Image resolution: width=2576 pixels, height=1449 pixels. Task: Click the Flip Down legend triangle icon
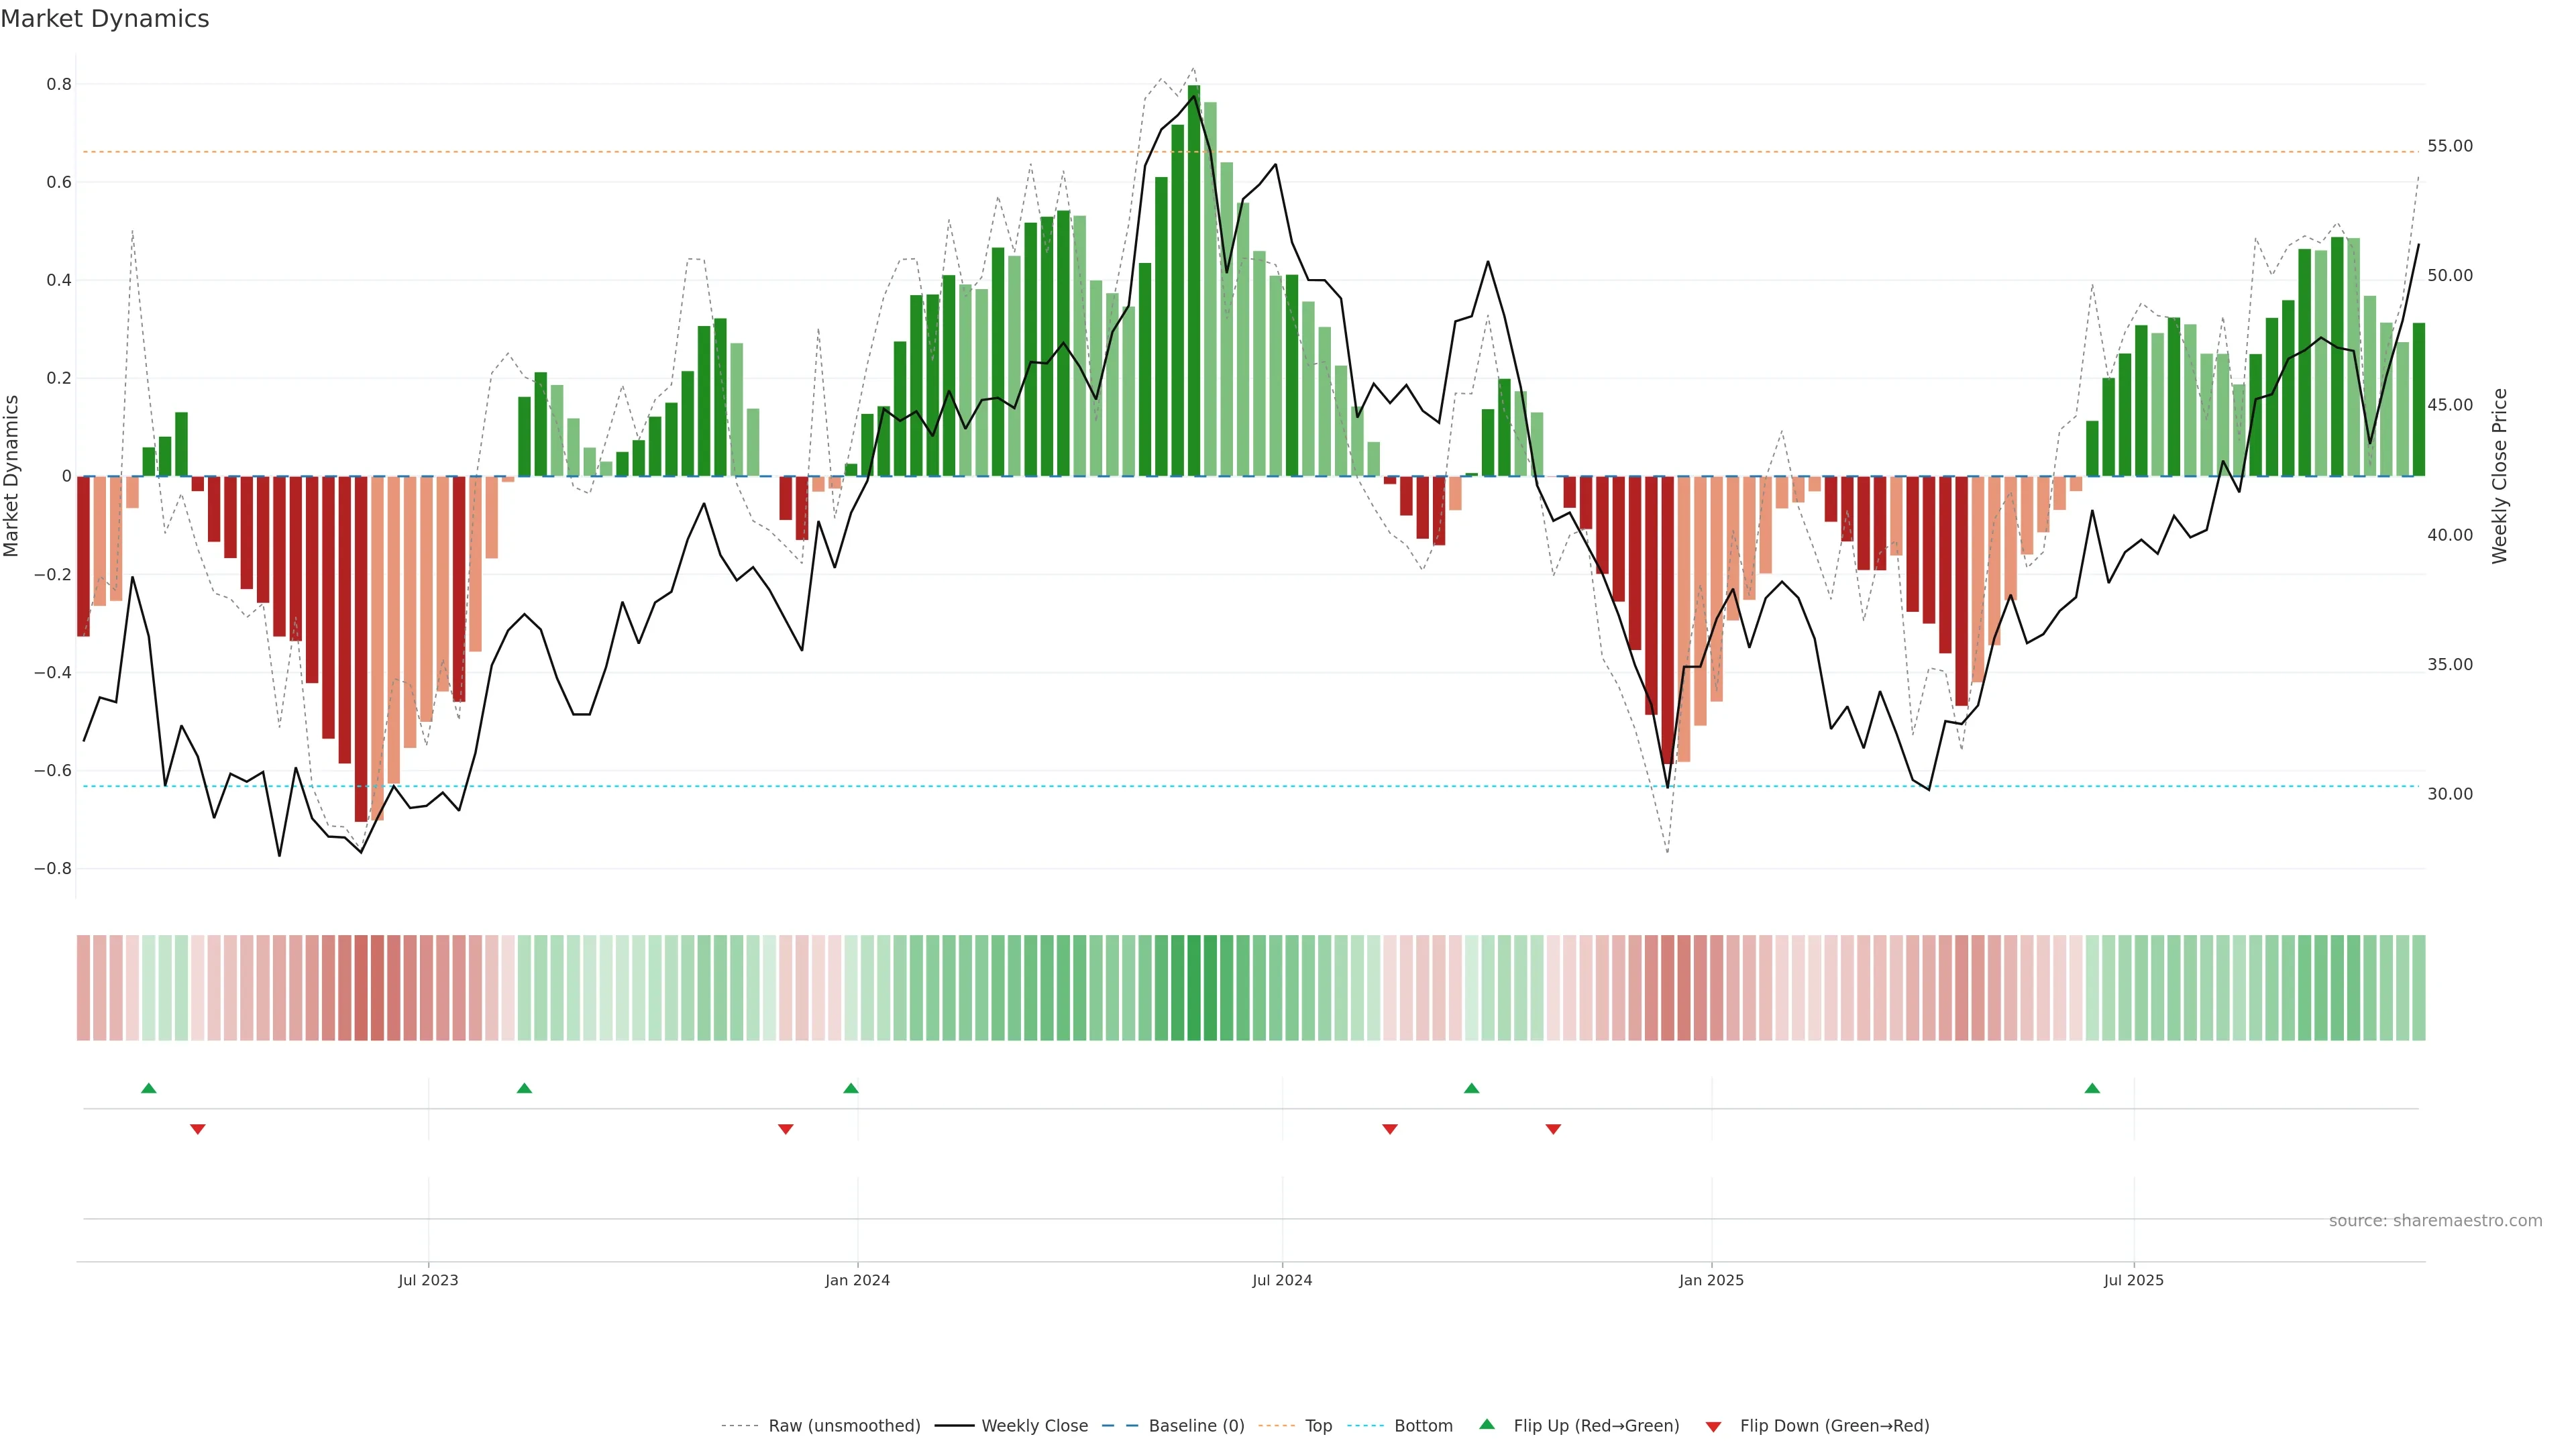click(1713, 1426)
